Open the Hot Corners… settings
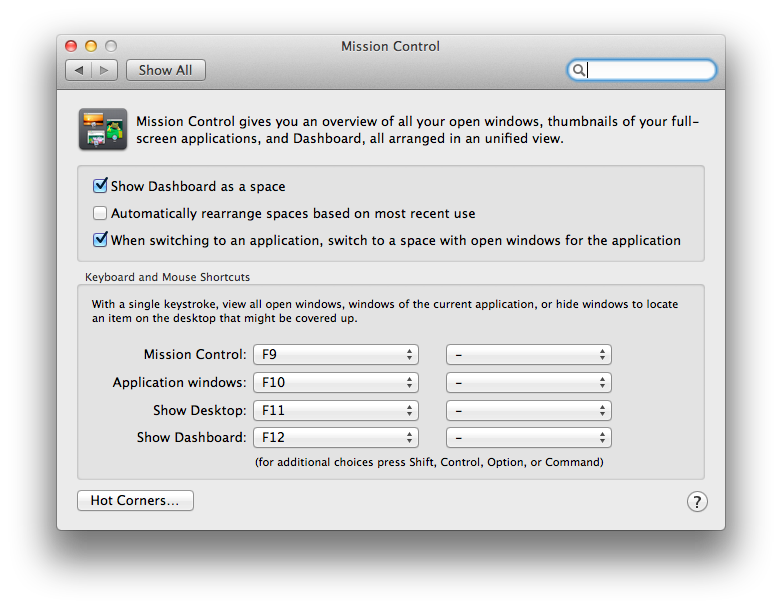This screenshot has height=609, width=782. pyautogui.click(x=135, y=500)
